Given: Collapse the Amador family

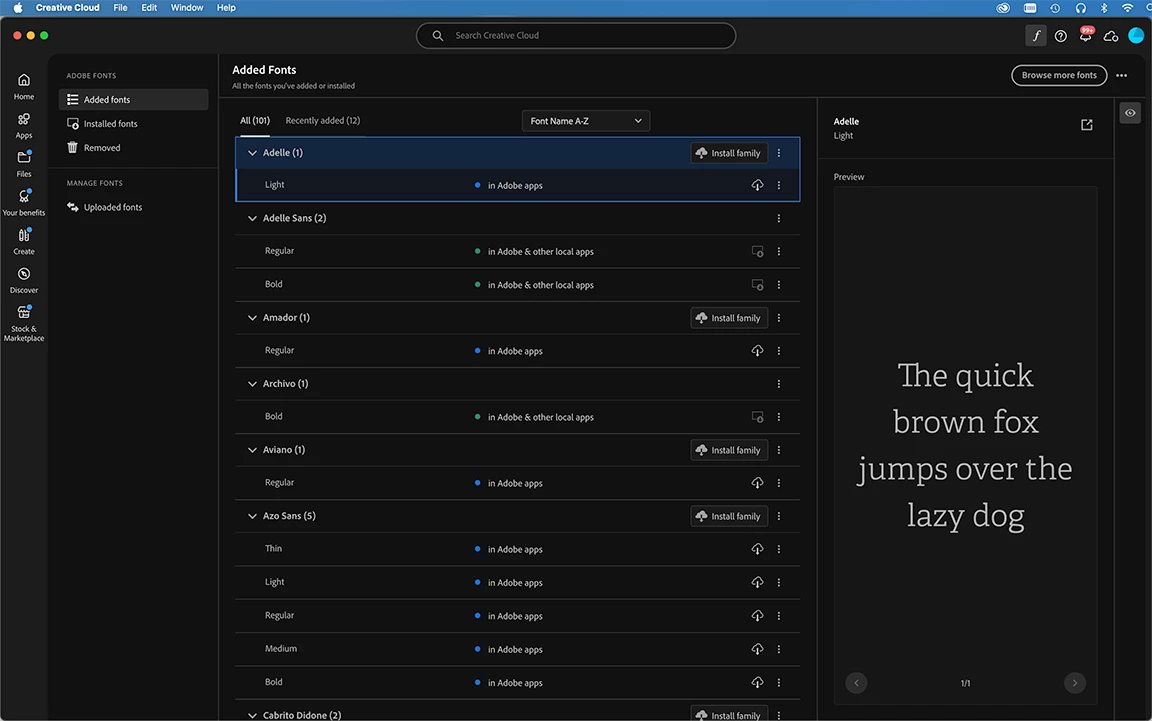Looking at the screenshot, I should click(x=252, y=318).
